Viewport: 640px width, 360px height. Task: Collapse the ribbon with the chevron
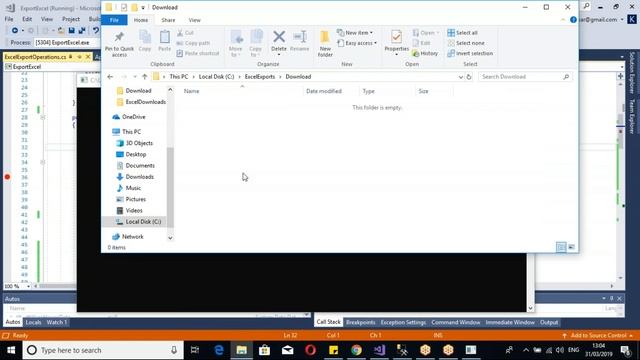(x=563, y=20)
